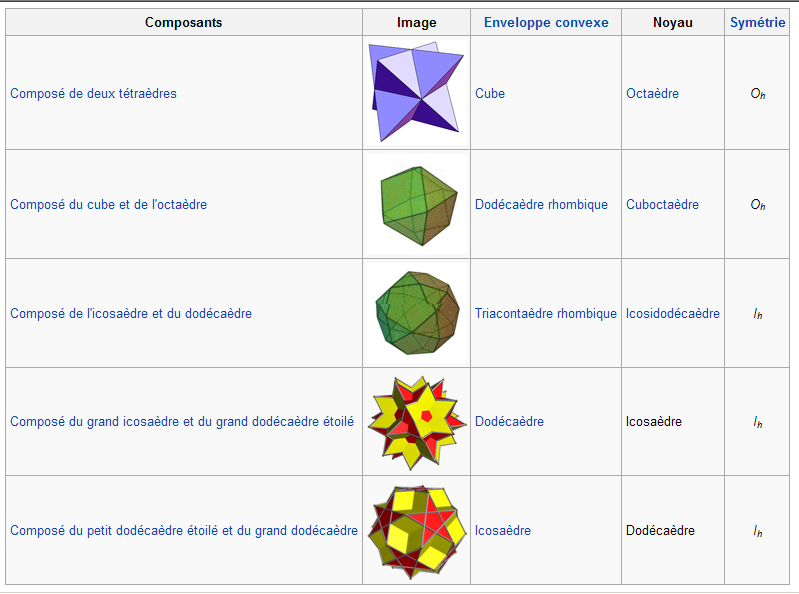Open the 'Composé du petit dodécaèdre étoilé et du grand dodécaèdre' link
The width and height of the screenshot is (799, 594).
pos(184,530)
